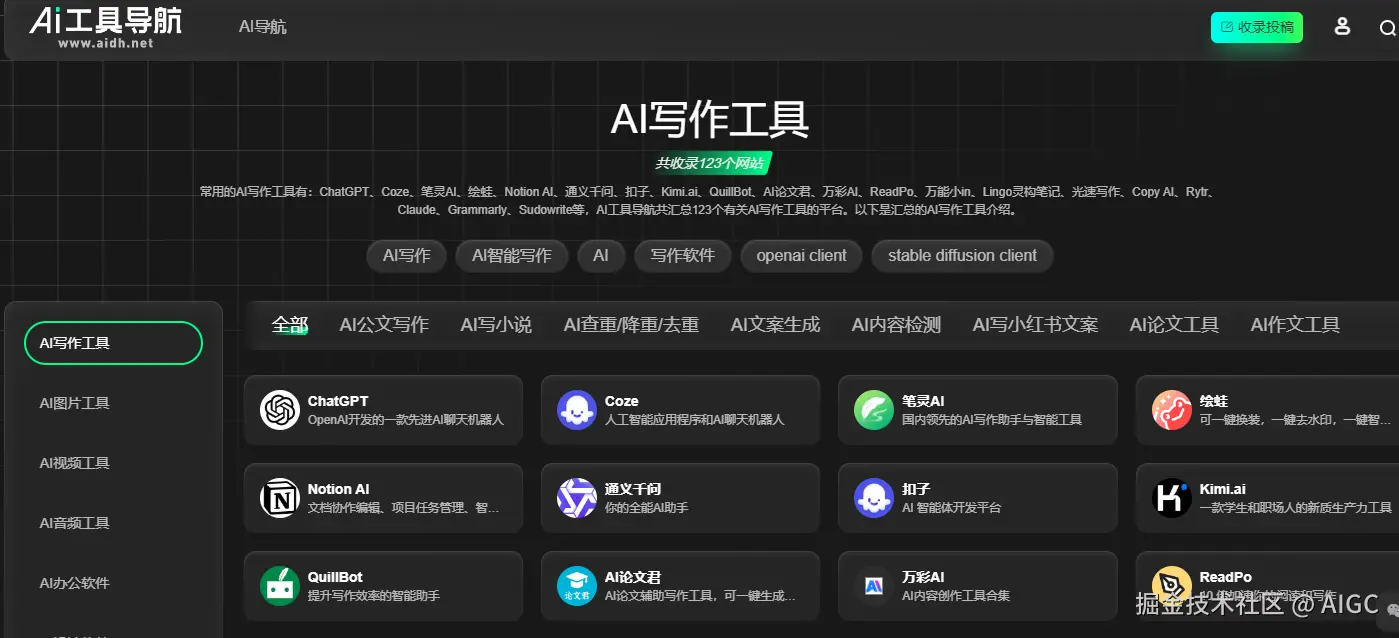The width and height of the screenshot is (1399, 638).
Task: Click the Coze purple ghost icon
Action: point(577,410)
